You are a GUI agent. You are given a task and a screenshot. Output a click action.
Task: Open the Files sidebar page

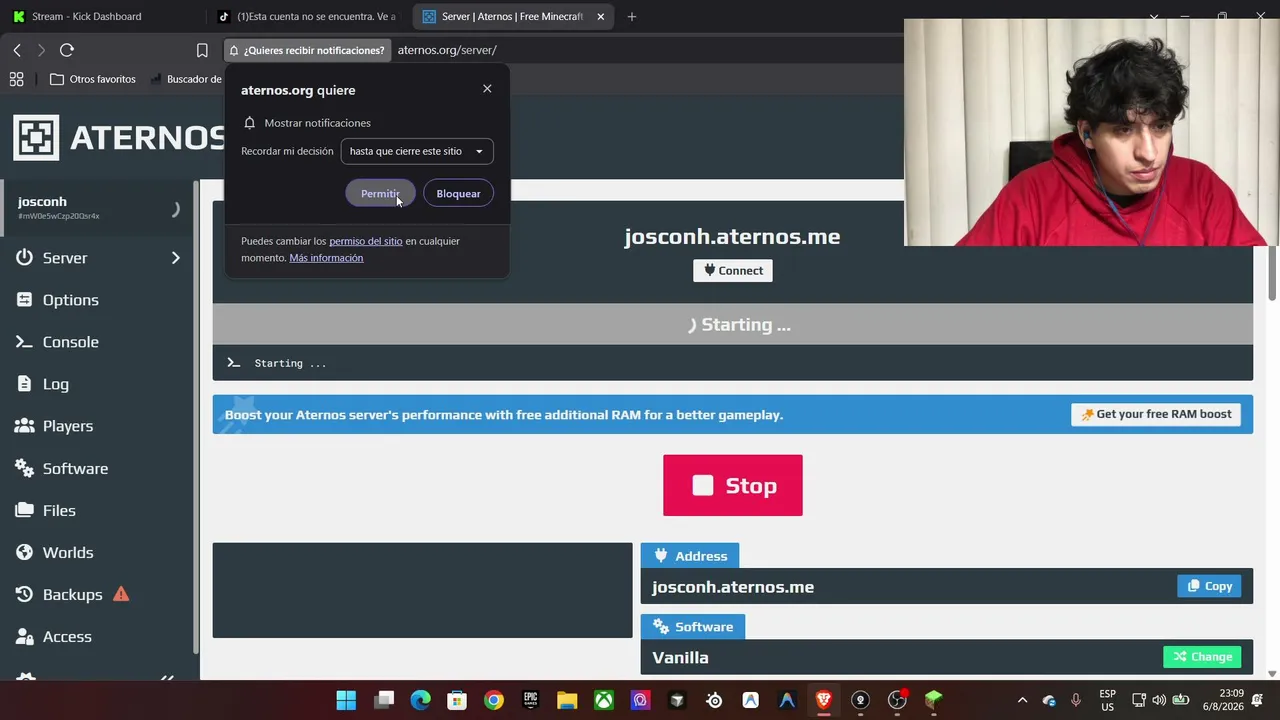click(59, 510)
